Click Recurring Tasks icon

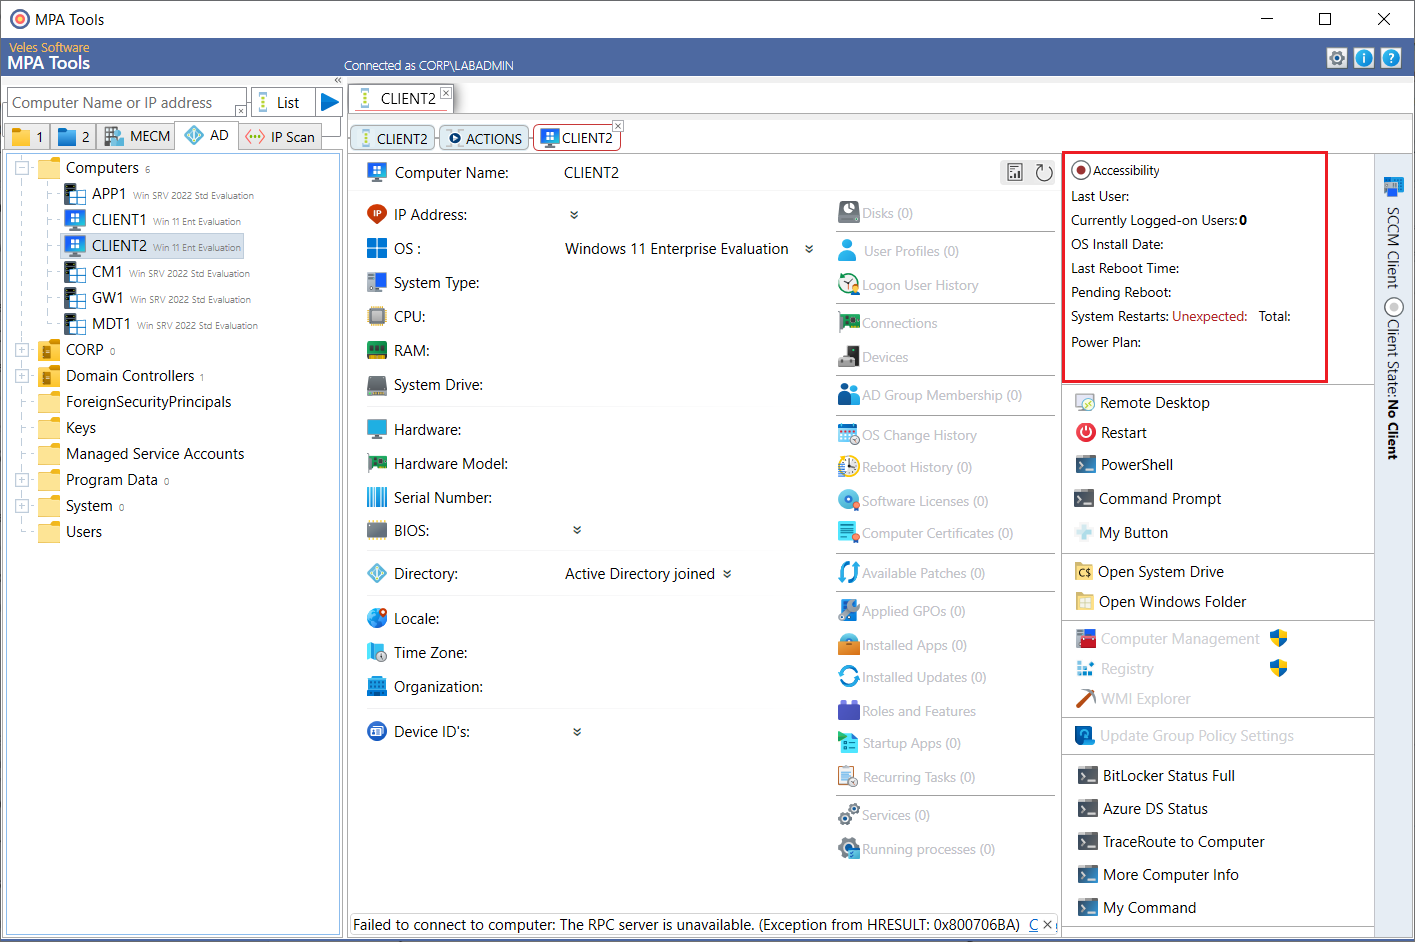pyautogui.click(x=848, y=776)
